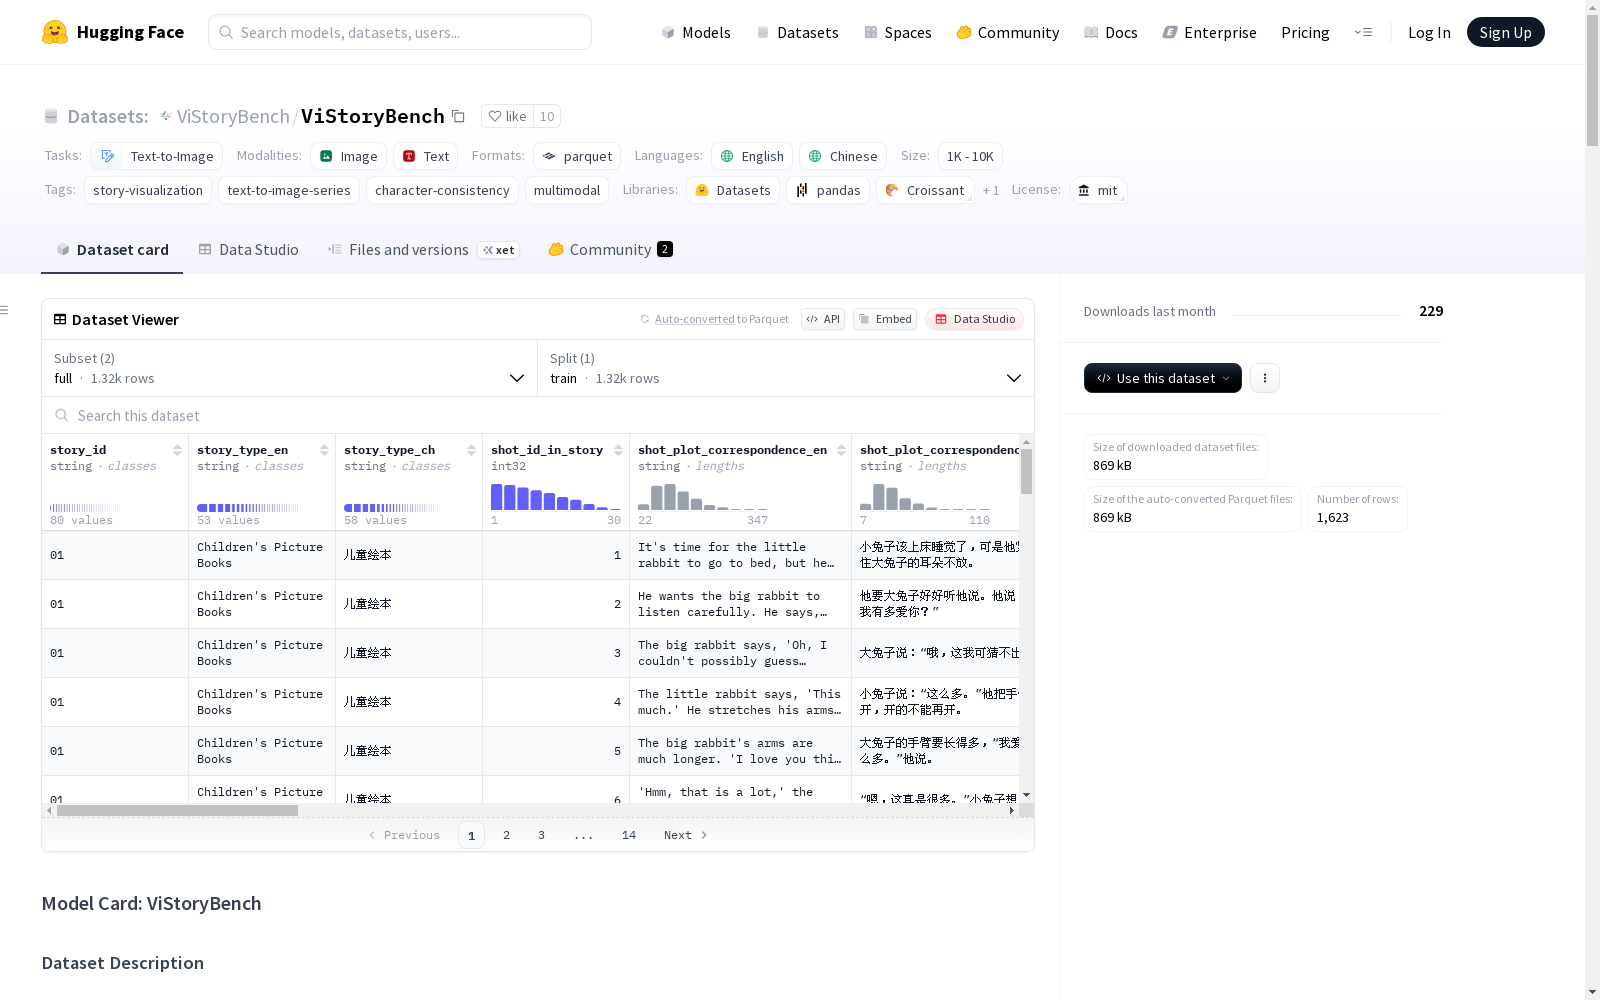Expand the Split train dropdown
The image size is (1600, 1000).
click(786, 368)
